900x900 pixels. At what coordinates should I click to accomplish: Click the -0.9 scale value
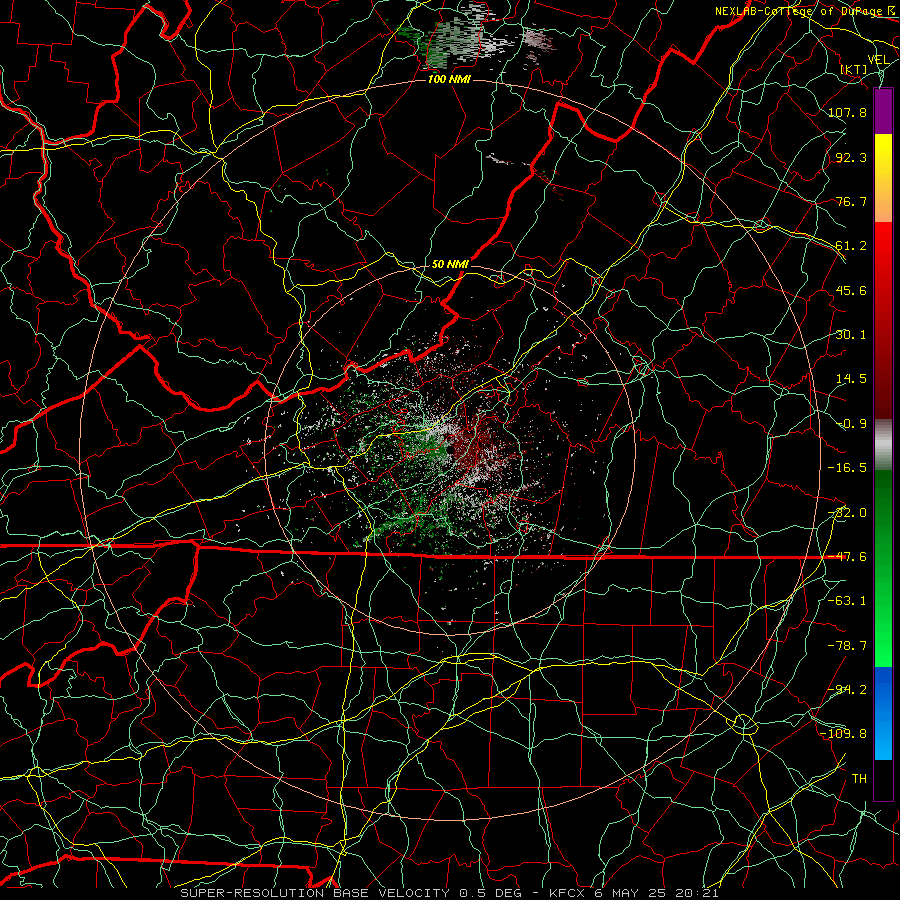[x=851, y=424]
